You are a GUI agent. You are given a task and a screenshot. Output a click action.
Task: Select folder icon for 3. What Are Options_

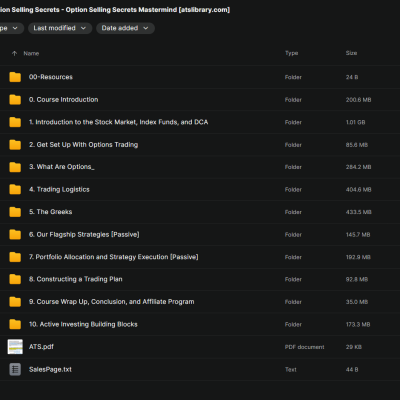coord(15,167)
